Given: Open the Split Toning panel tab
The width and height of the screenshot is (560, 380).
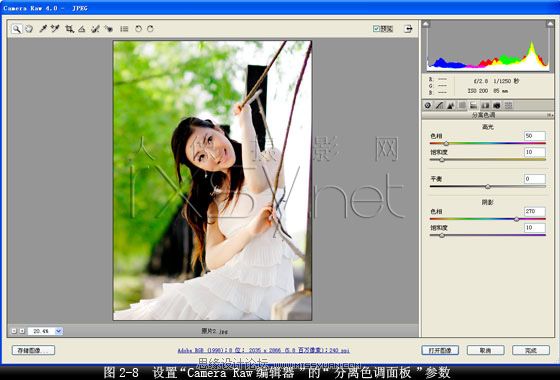Looking at the screenshot, I should pos(474,105).
